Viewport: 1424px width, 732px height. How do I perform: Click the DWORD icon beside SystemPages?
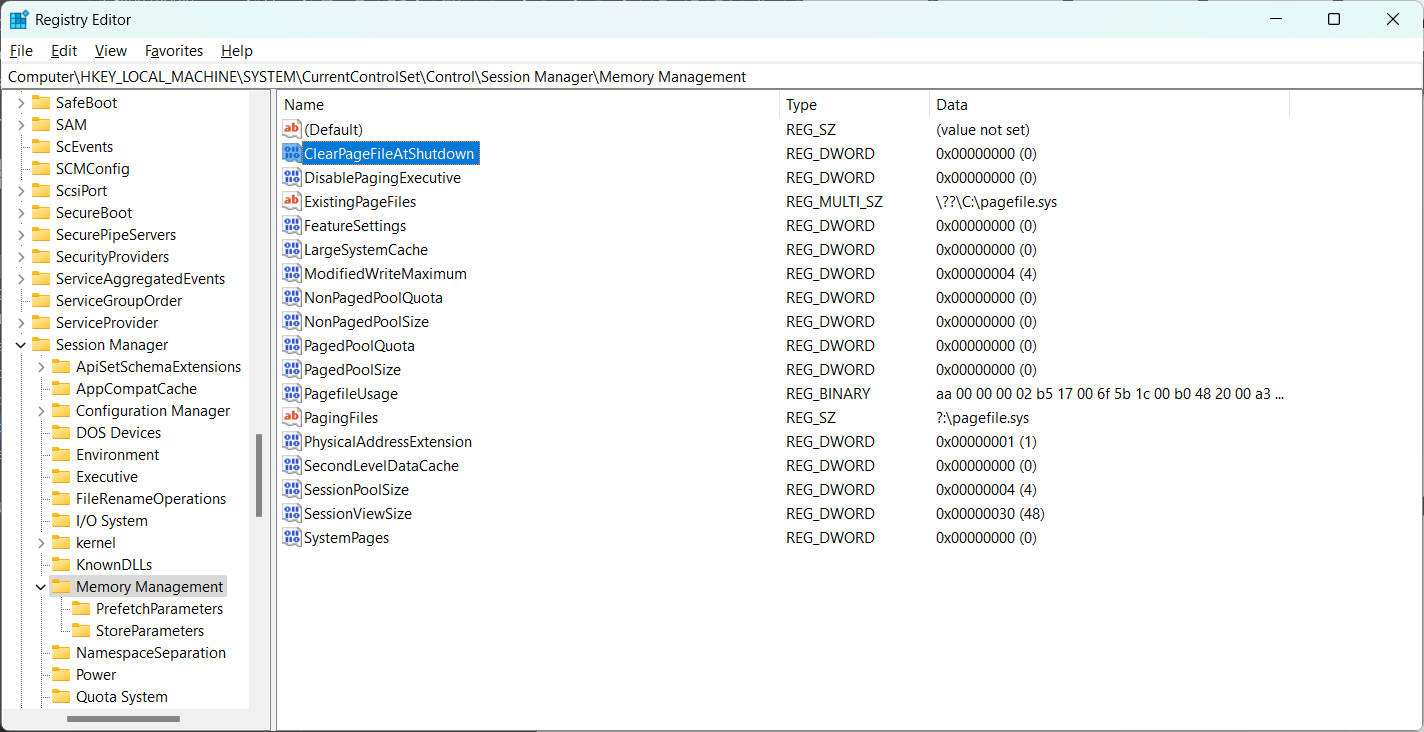tap(291, 538)
